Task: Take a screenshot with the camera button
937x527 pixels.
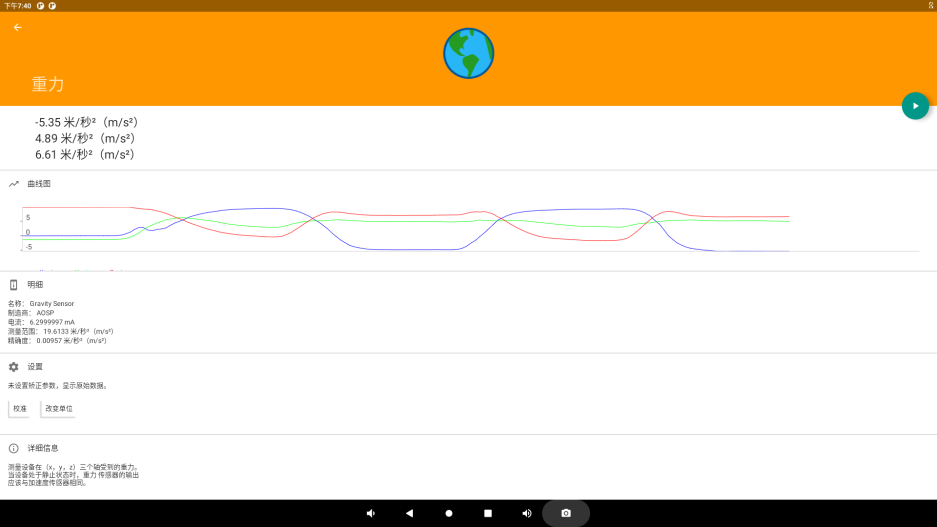Action: click(566, 513)
